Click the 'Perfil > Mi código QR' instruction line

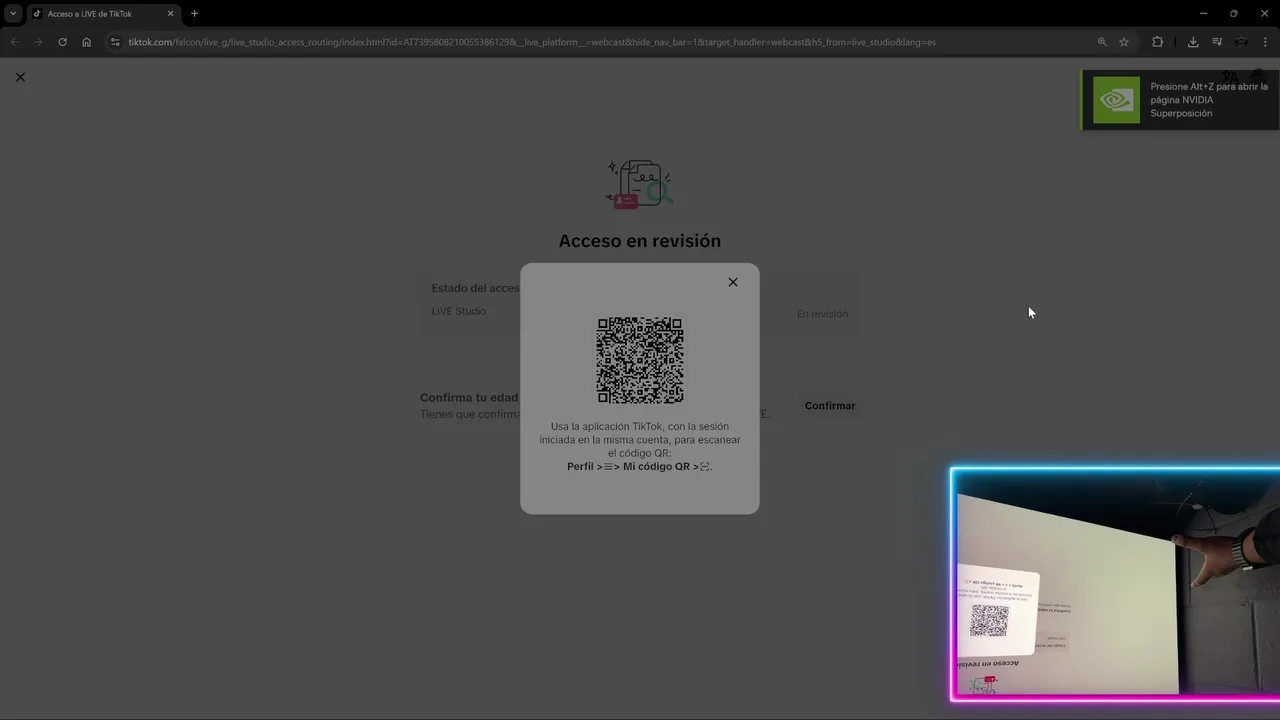click(x=640, y=467)
